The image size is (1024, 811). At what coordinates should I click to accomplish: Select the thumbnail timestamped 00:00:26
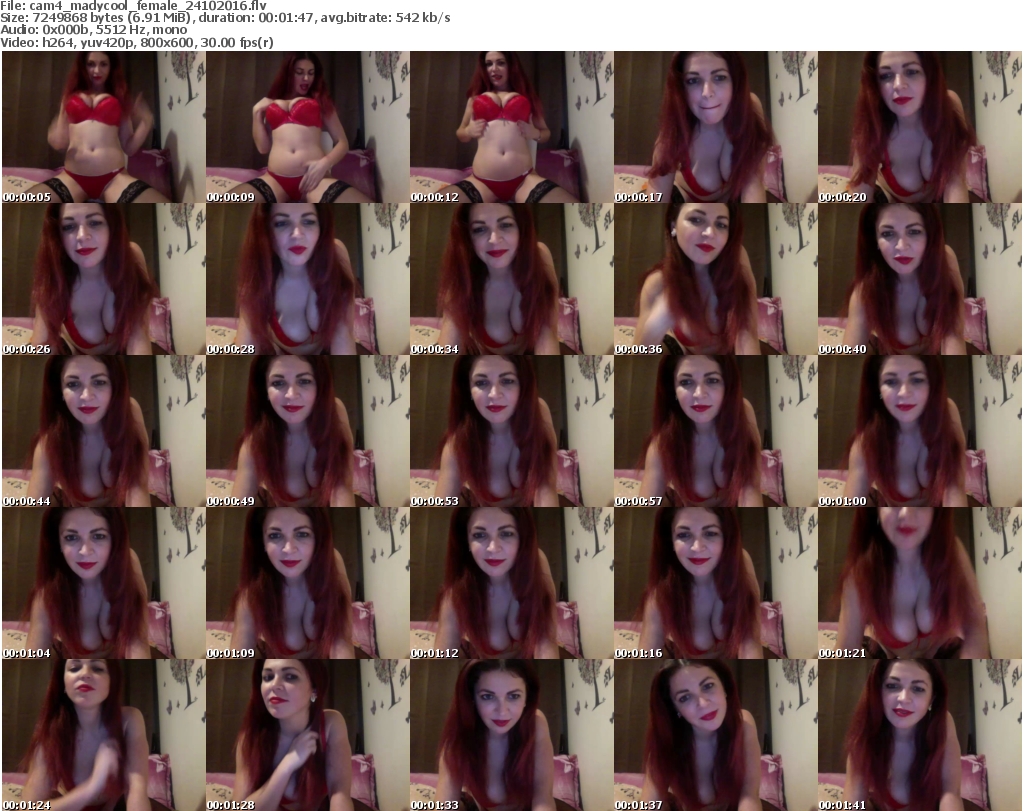click(x=104, y=279)
